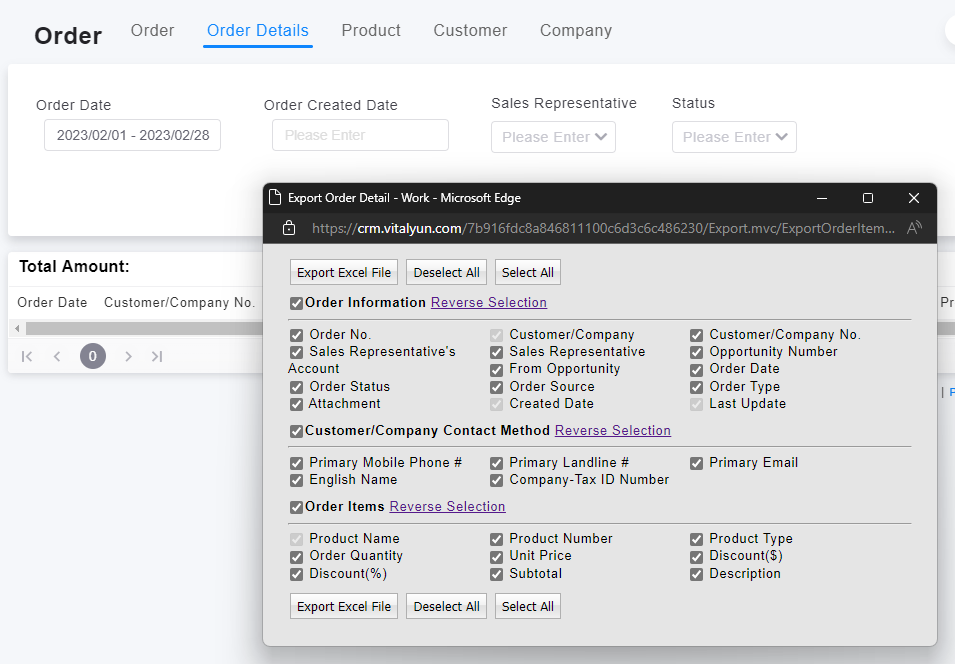Open the Company tab
This screenshot has height=664, width=955.
(x=576, y=30)
